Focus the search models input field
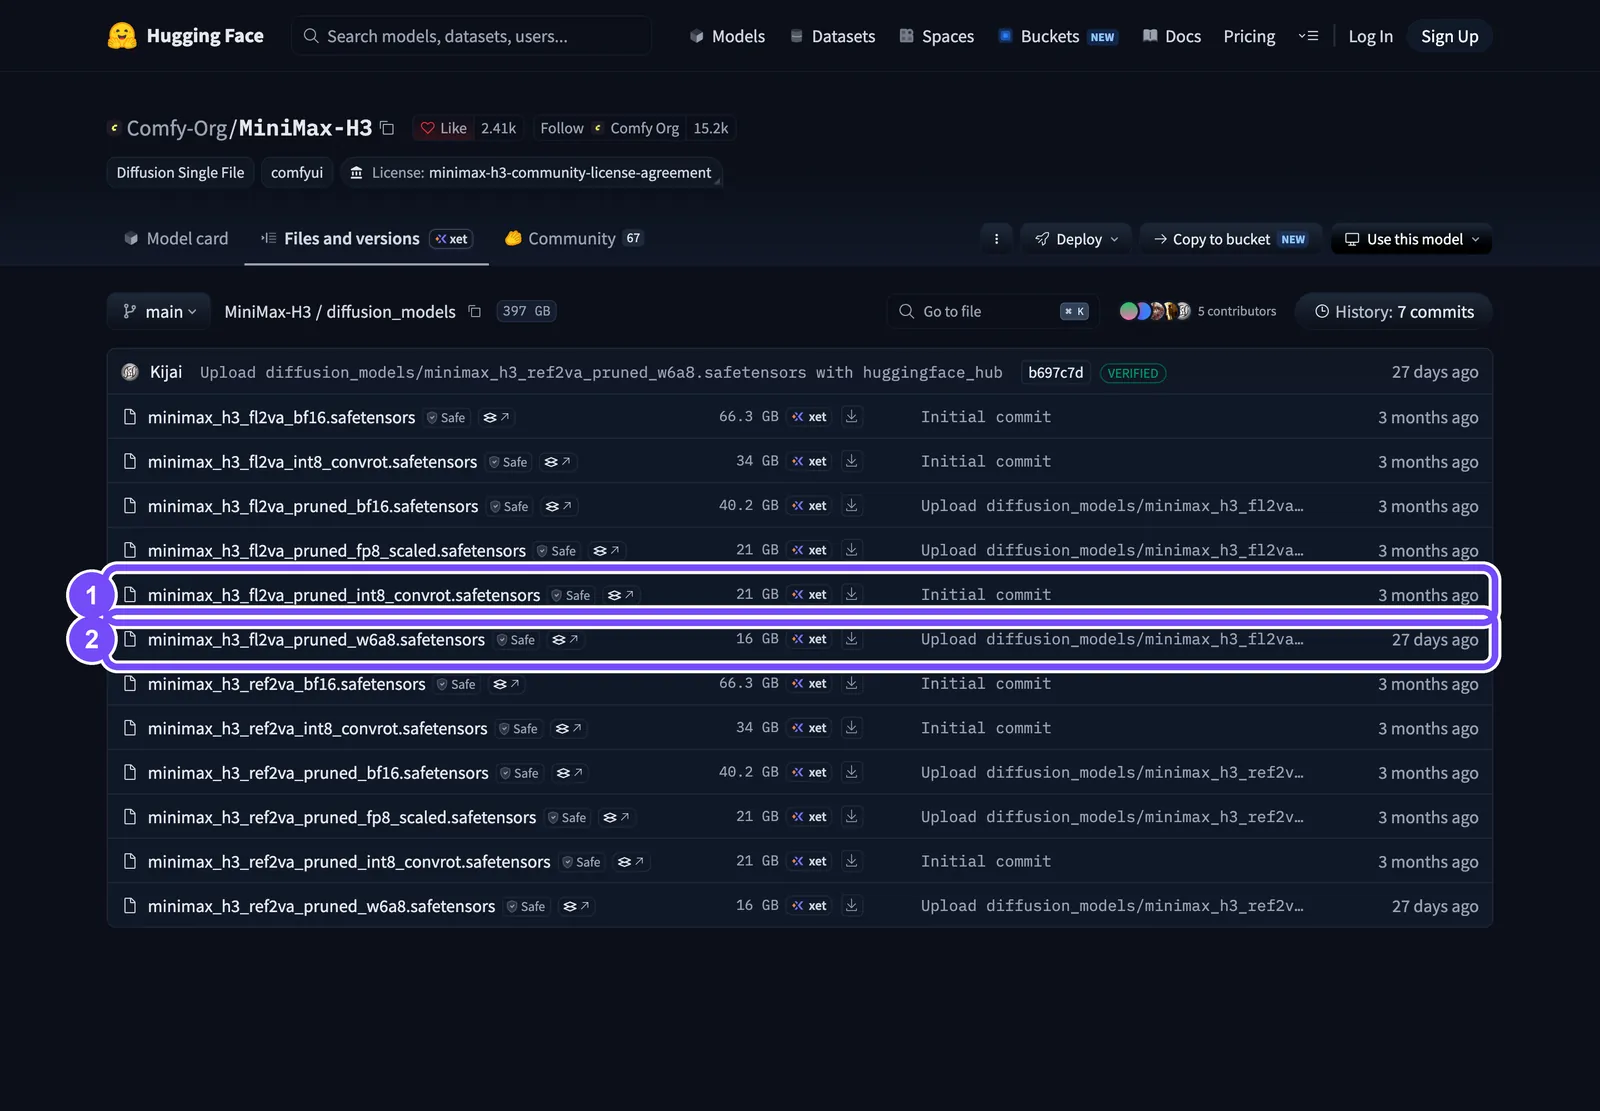Screen dimensions: 1600x1111 click(471, 36)
